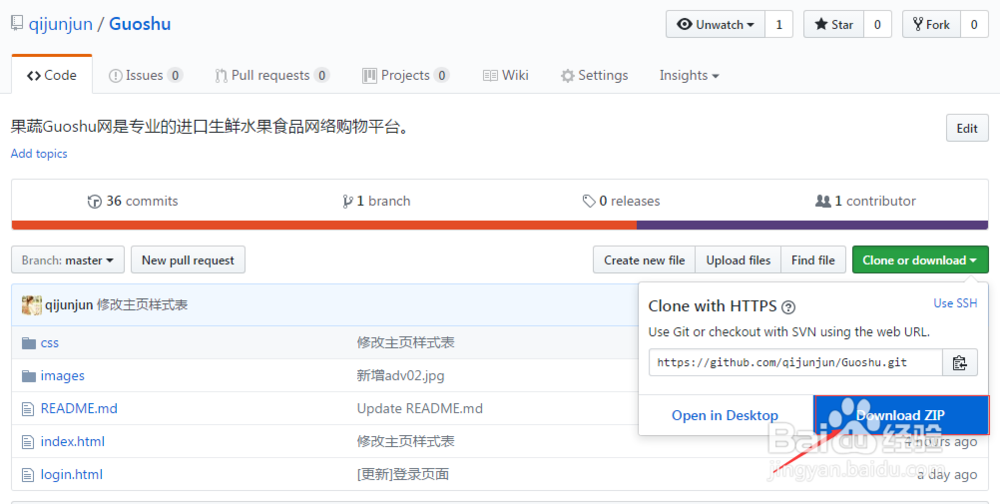
Task: Open the Wiki tab
Action: click(x=506, y=75)
